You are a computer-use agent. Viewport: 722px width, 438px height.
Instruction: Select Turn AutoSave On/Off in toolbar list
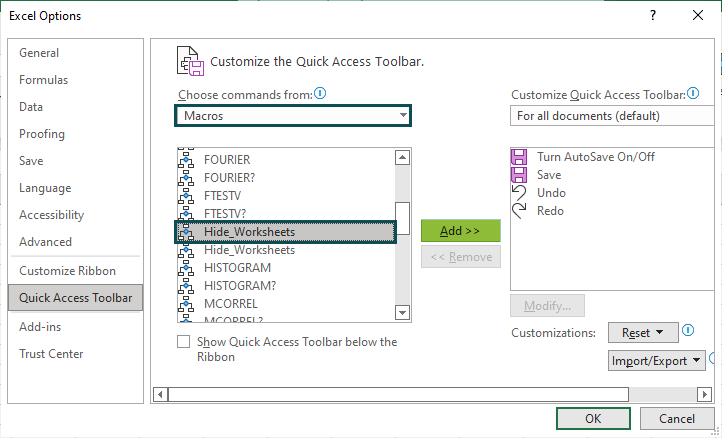point(612,157)
